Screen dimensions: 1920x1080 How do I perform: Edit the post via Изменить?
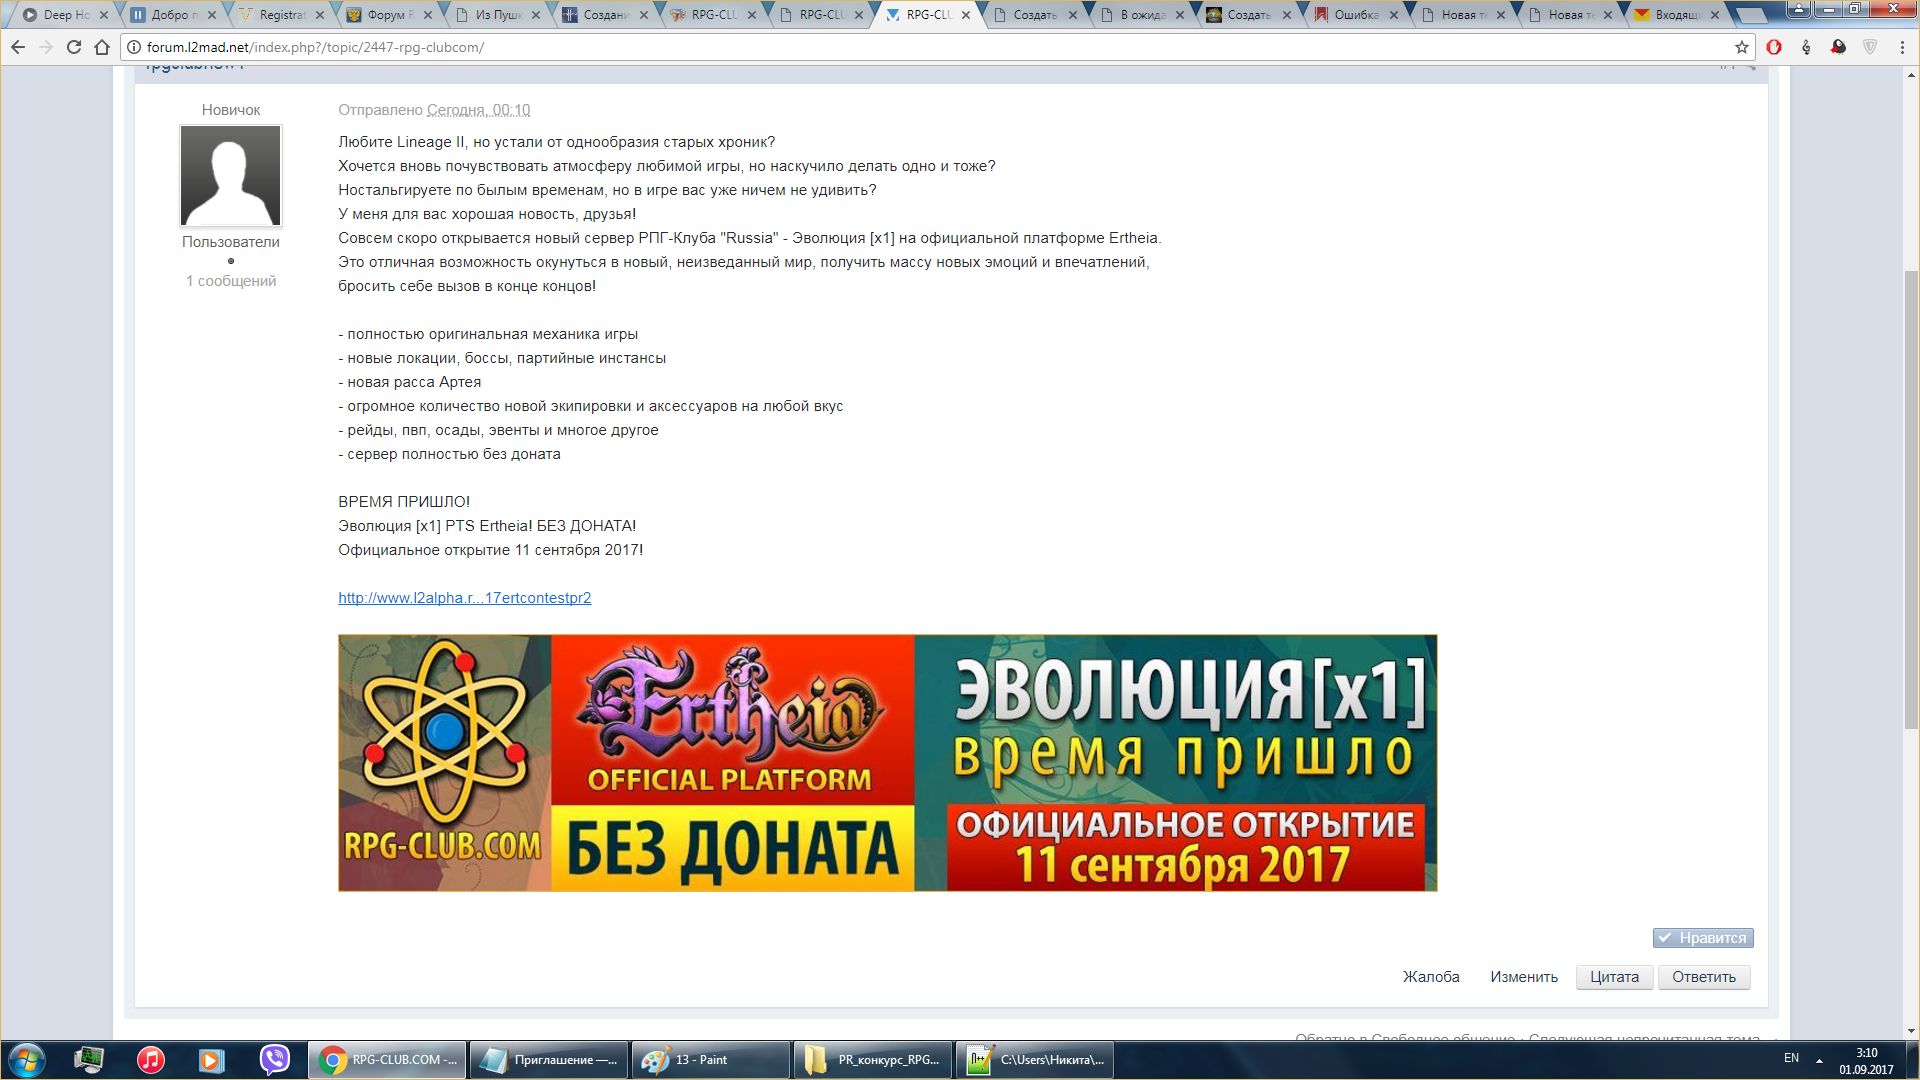point(1524,977)
